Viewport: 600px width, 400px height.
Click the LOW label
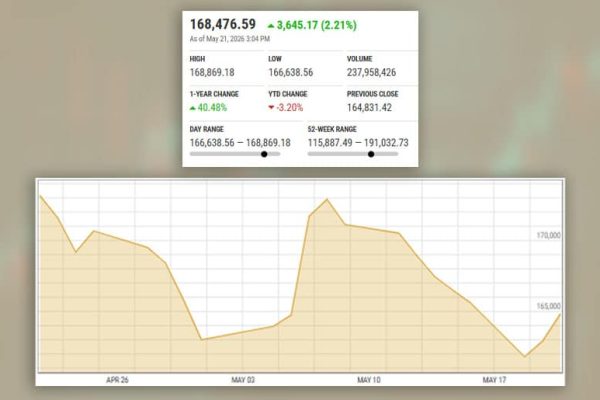[x=275, y=59]
